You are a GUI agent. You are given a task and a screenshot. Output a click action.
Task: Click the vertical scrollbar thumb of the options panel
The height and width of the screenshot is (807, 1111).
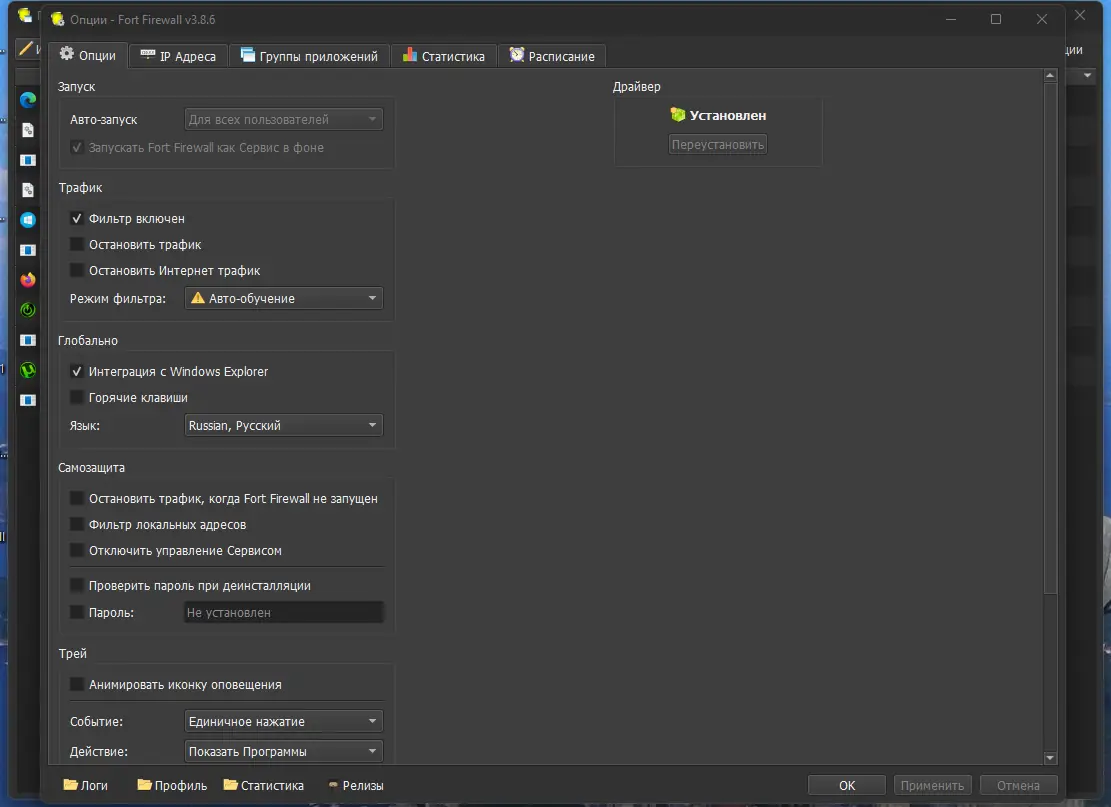[x=1050, y=338]
